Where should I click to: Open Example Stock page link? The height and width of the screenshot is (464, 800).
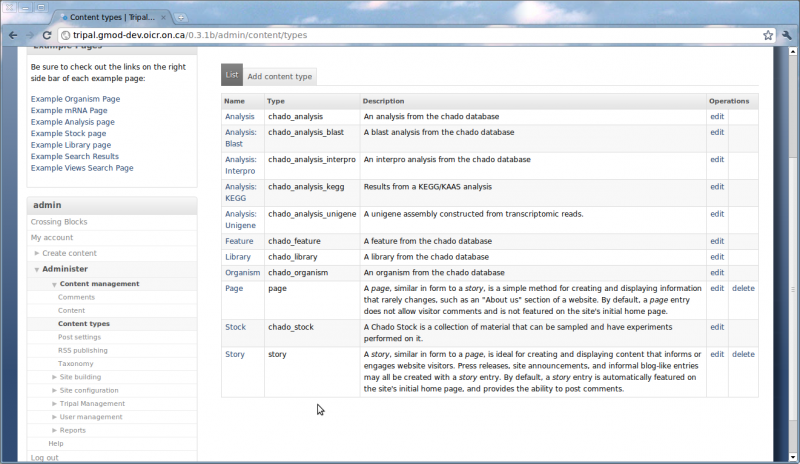[x=68, y=133]
